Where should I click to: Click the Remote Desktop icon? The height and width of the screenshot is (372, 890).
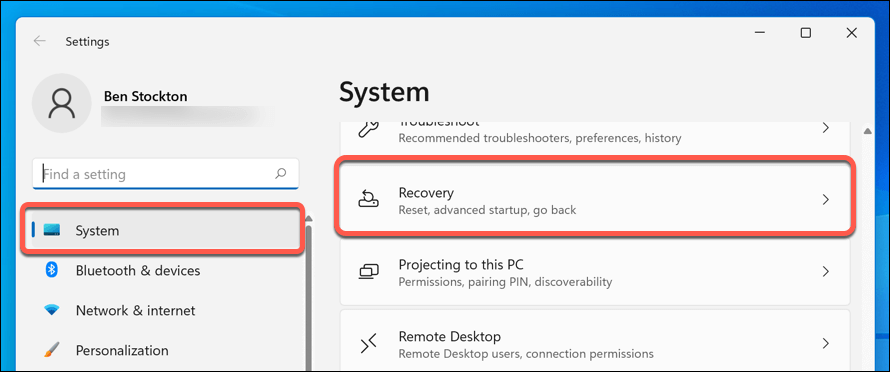tap(368, 344)
